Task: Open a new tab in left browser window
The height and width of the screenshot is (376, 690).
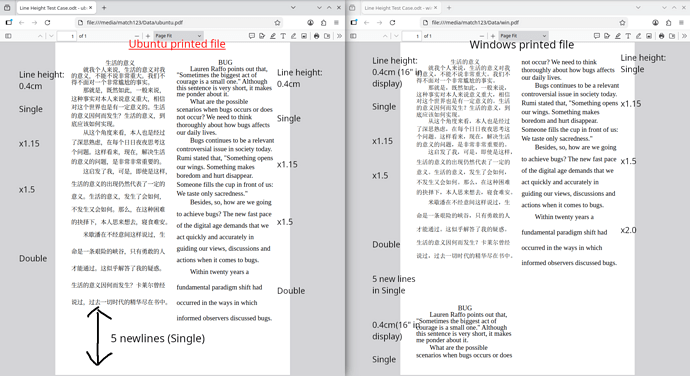Action: (104, 7)
